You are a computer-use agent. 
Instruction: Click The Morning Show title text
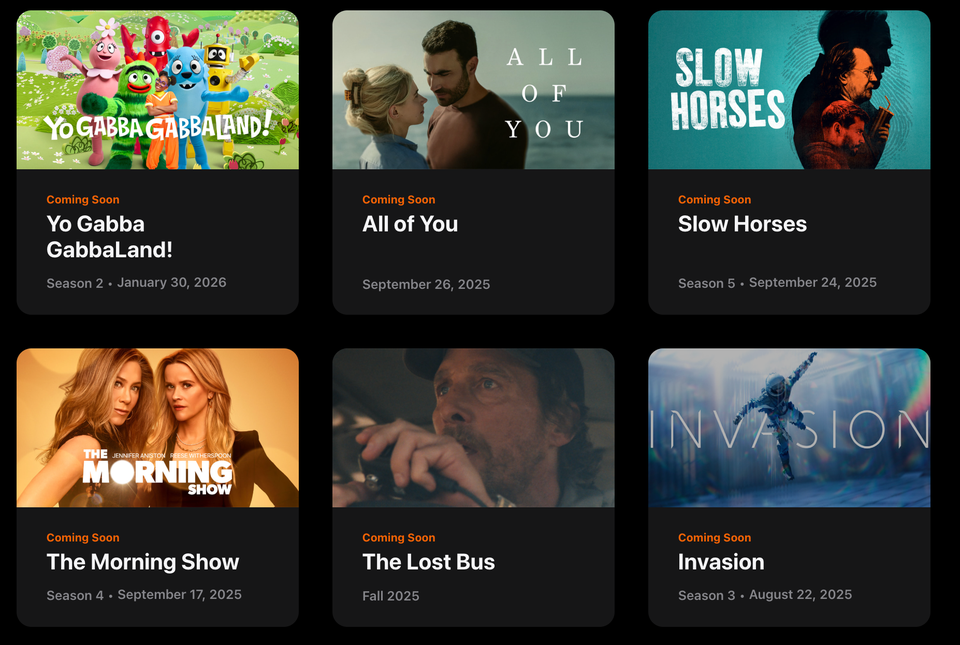143,562
